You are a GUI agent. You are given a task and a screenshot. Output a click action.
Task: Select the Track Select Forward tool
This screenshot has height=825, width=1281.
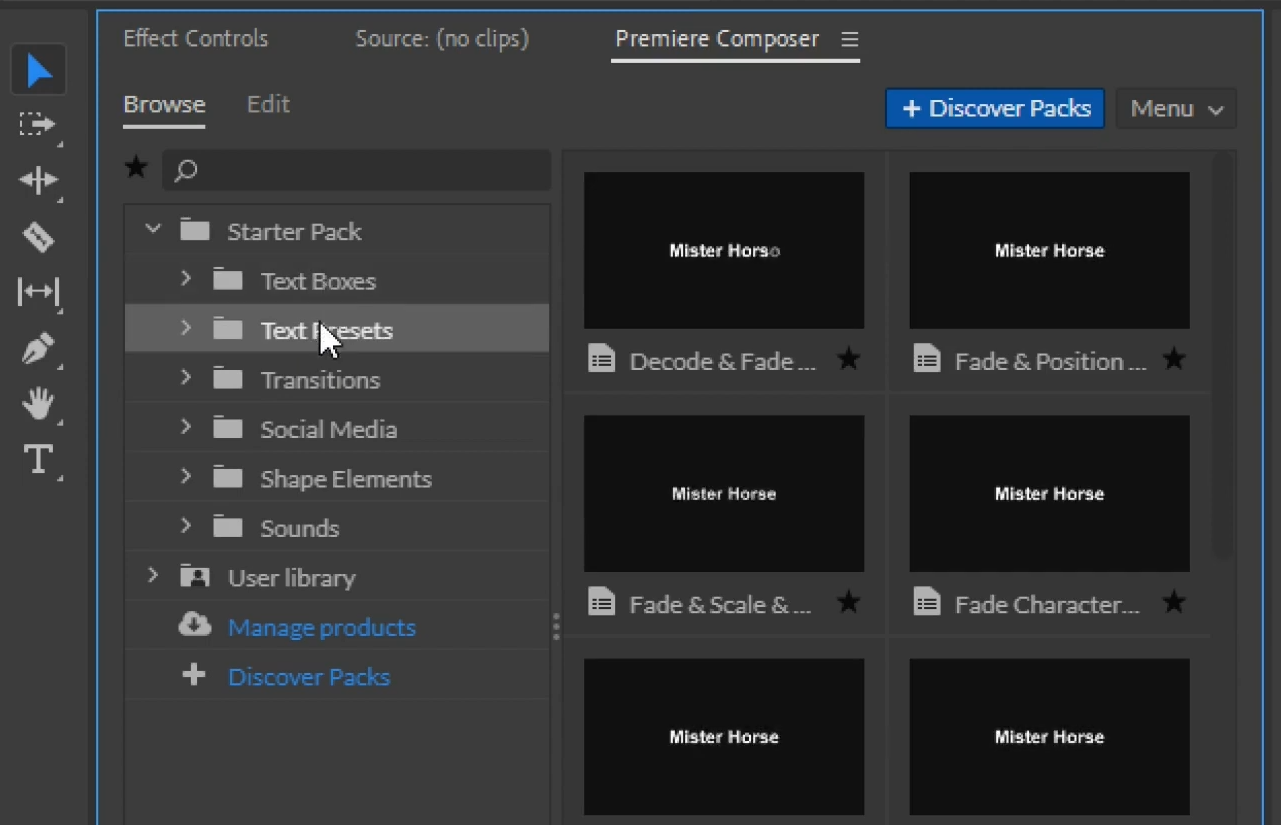[38, 125]
